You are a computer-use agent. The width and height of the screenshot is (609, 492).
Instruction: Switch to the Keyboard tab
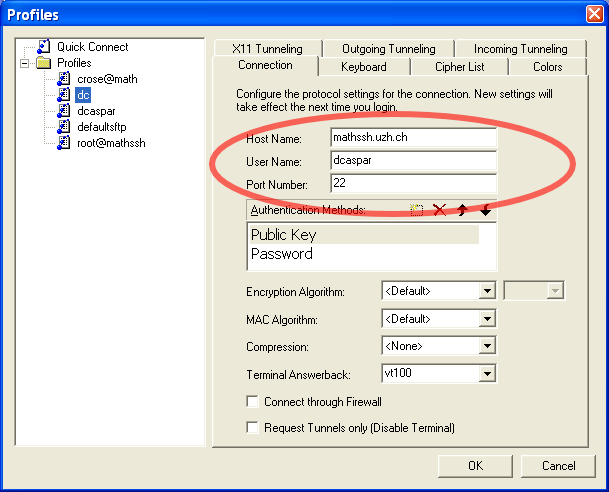click(363, 67)
